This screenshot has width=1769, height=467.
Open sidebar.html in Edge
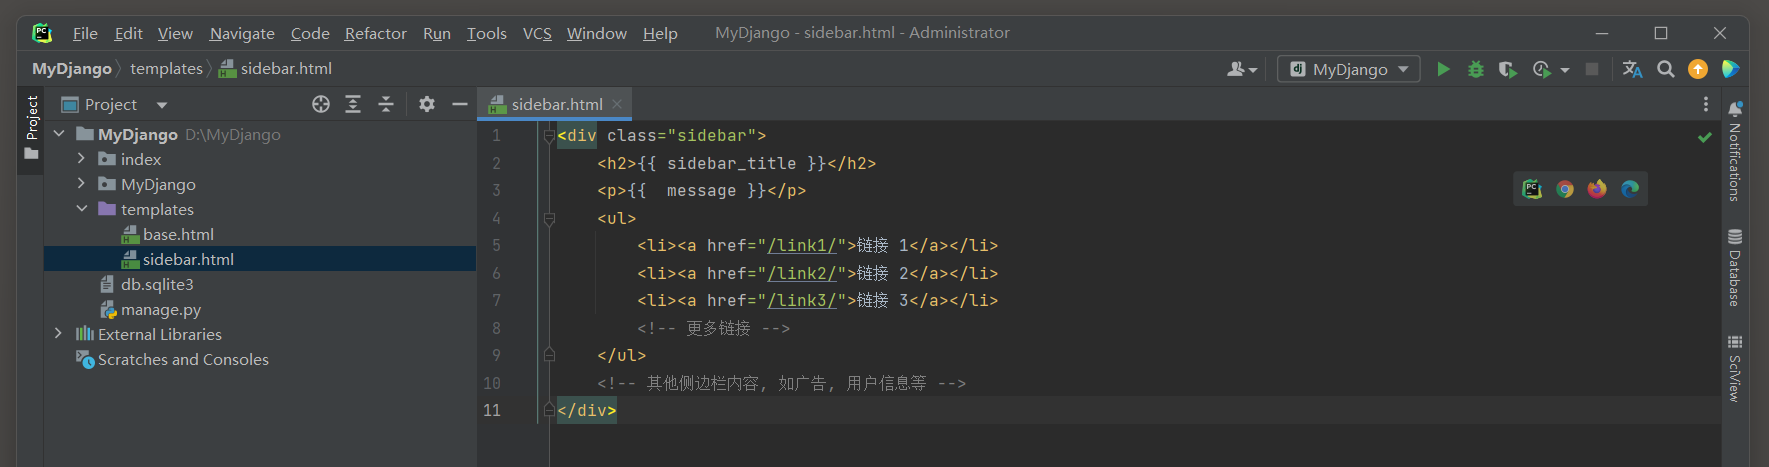point(1630,189)
